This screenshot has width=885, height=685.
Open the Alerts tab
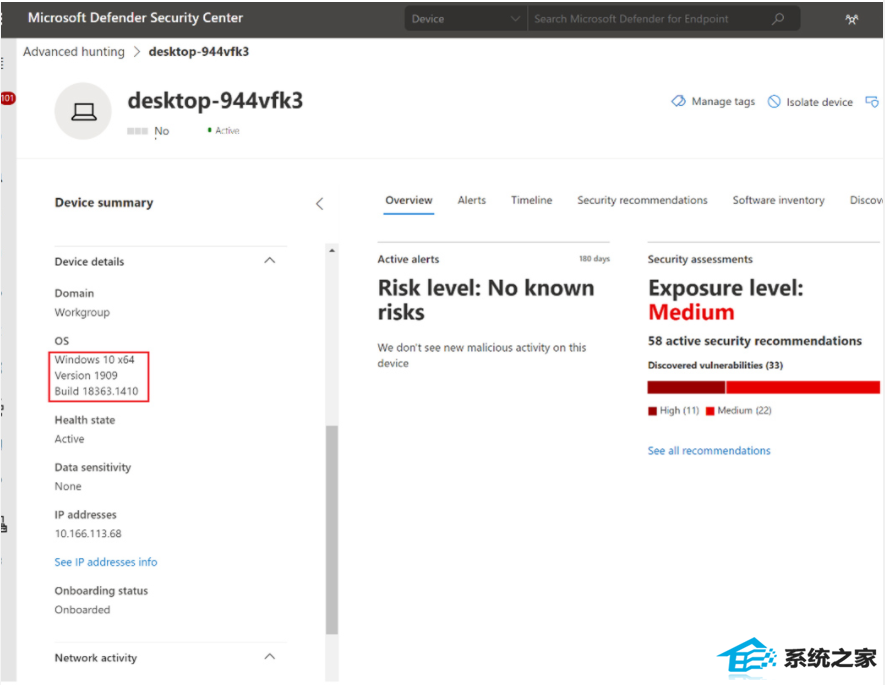click(471, 200)
